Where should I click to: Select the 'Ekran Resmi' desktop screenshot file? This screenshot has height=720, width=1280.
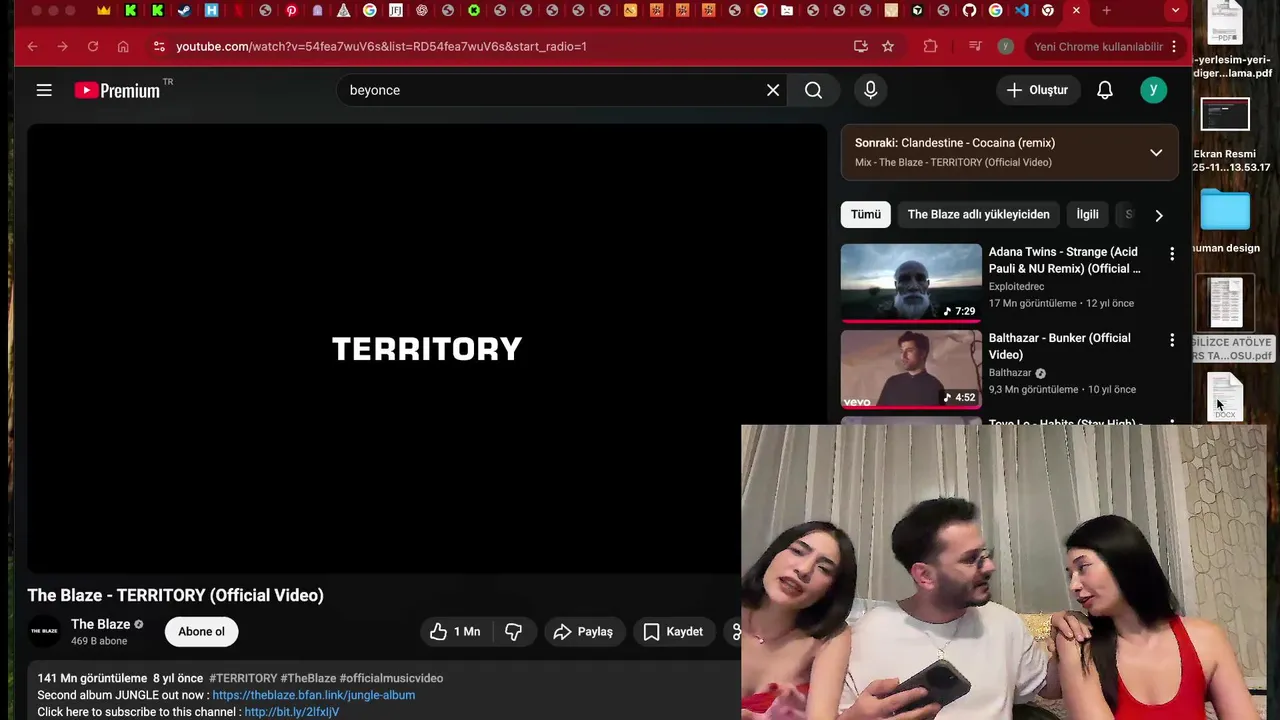point(1225,115)
